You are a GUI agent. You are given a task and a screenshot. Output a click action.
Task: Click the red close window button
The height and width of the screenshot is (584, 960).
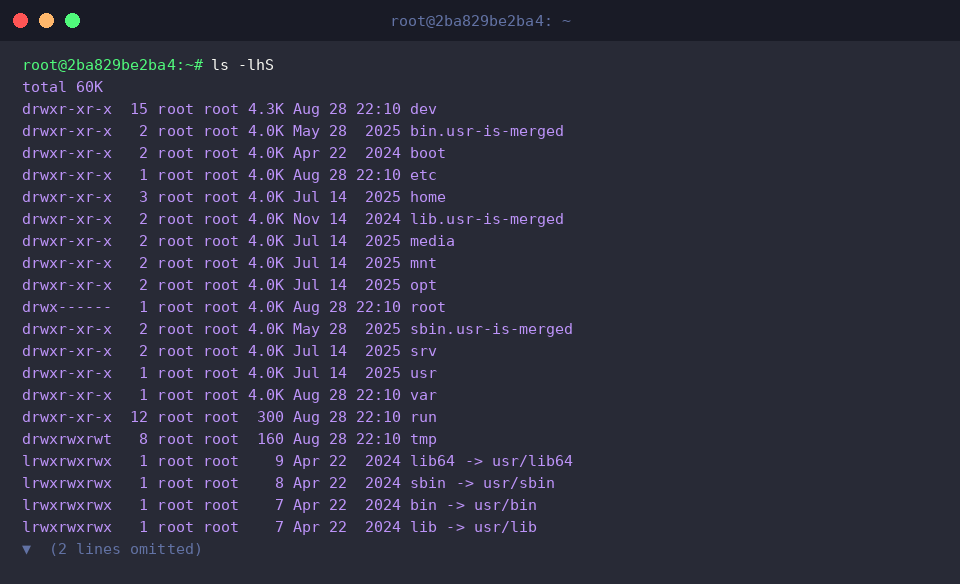pyautogui.click(x=20, y=21)
